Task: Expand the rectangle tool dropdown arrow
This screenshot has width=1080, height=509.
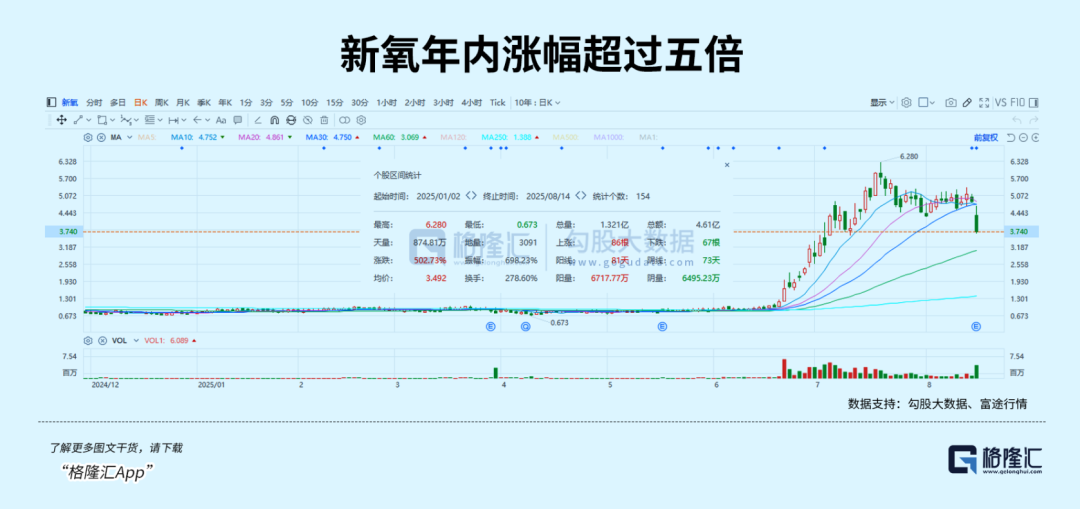Action: click(112, 120)
